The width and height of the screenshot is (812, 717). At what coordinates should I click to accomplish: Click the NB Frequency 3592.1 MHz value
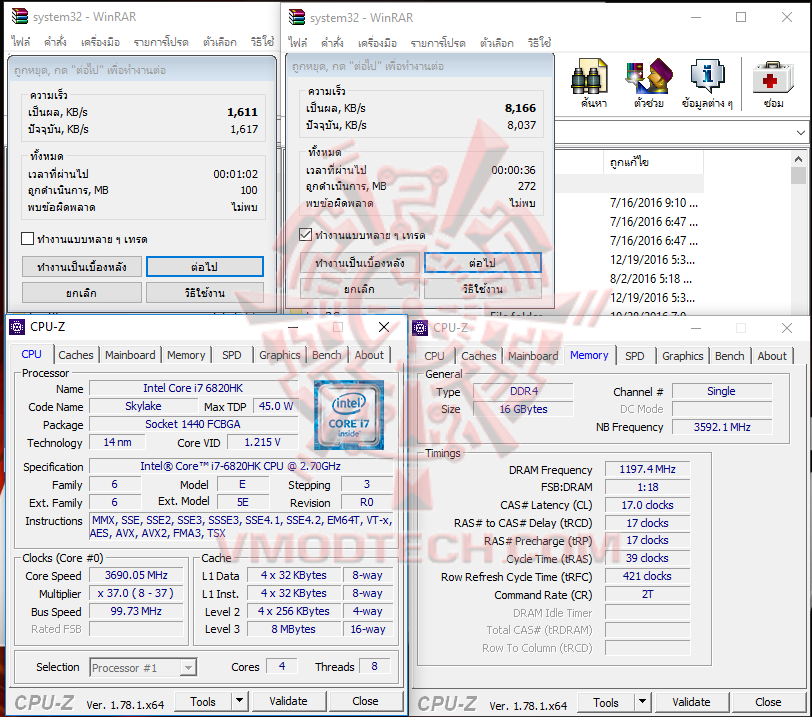point(722,427)
